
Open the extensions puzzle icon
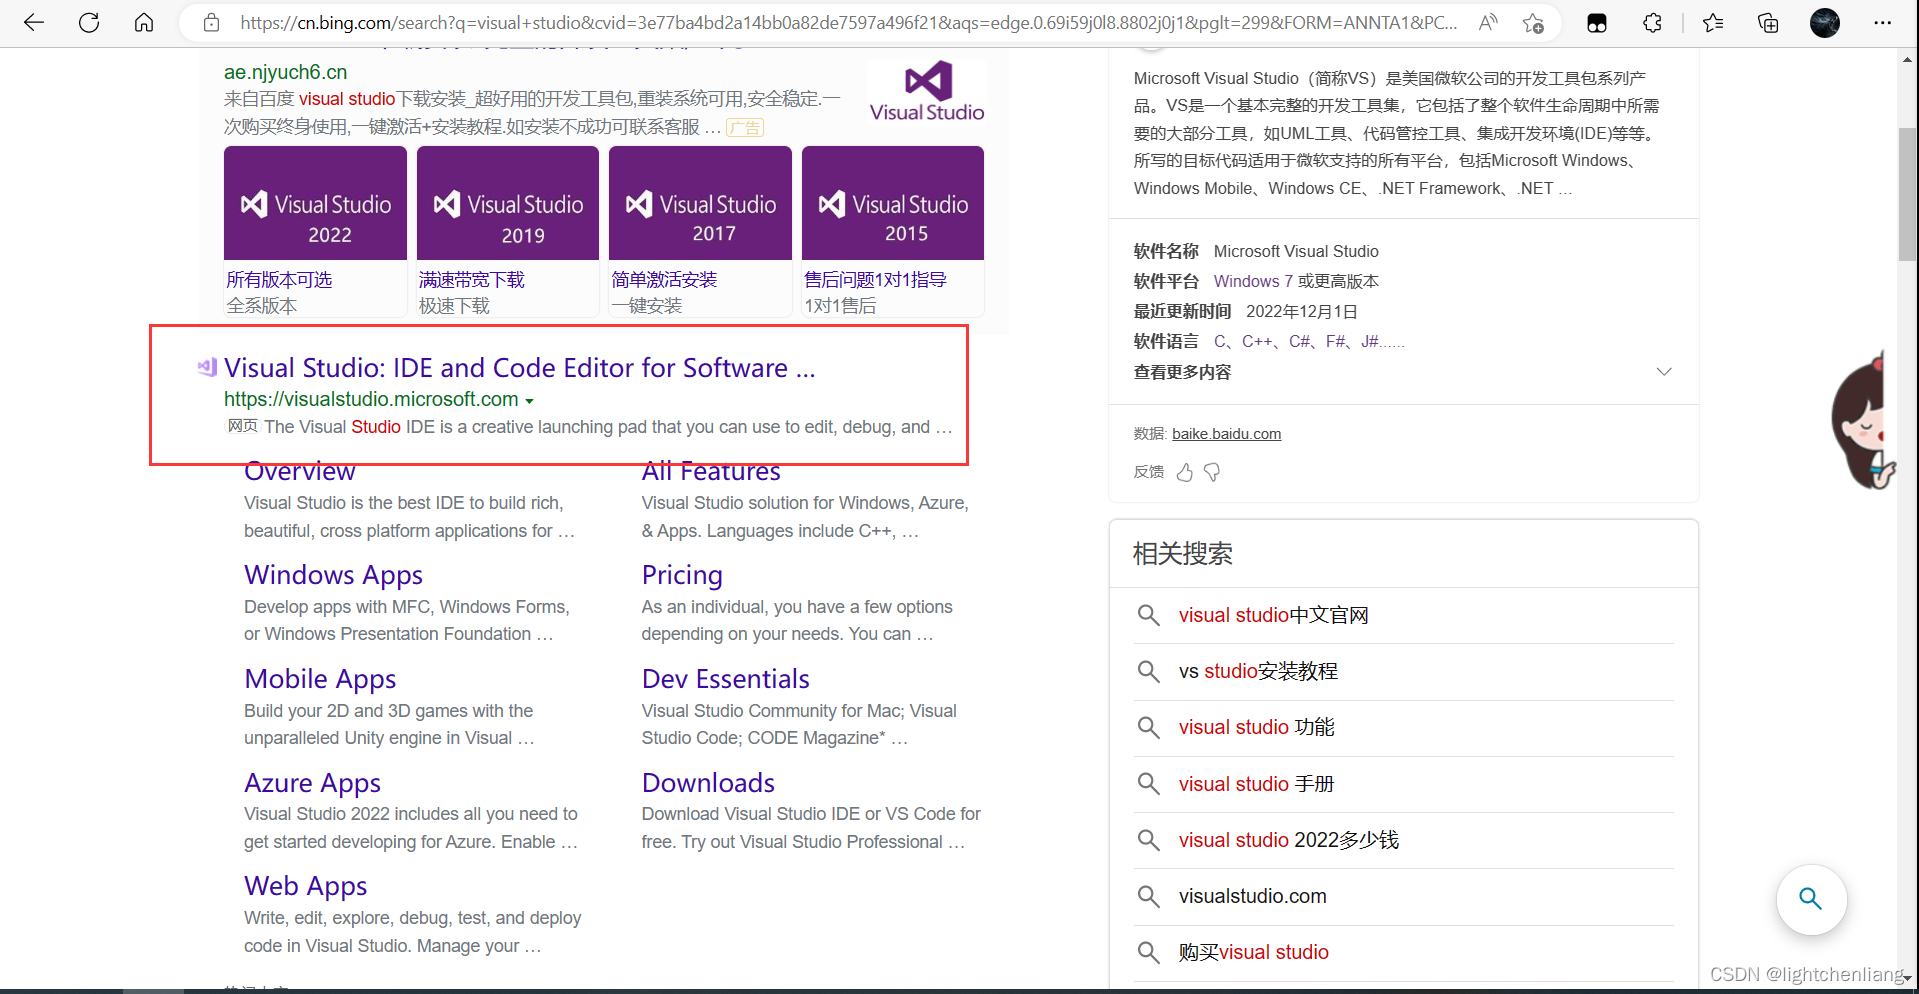[x=1652, y=23]
